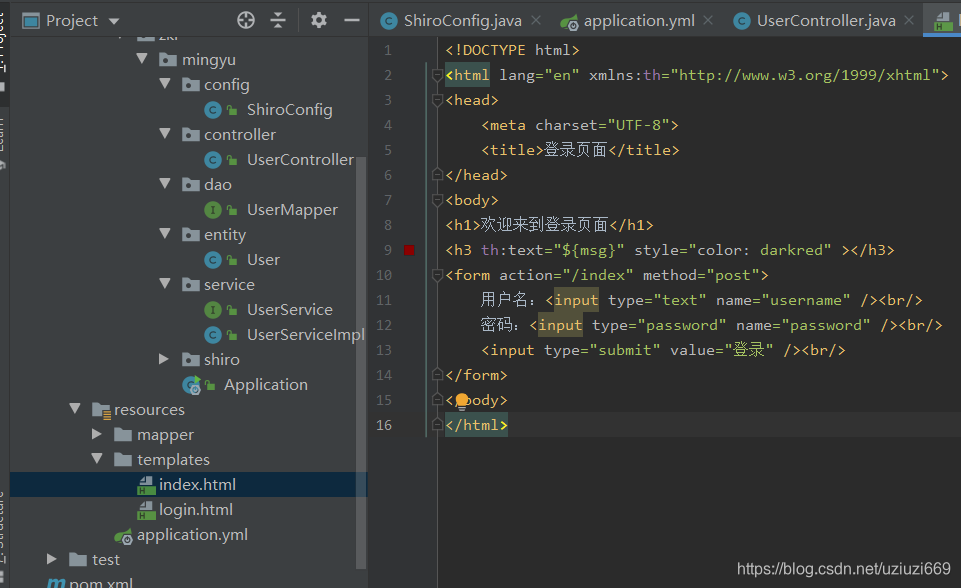The height and width of the screenshot is (588, 961).
Task: Hide the Project panel with minus icon
Action: pos(352,20)
